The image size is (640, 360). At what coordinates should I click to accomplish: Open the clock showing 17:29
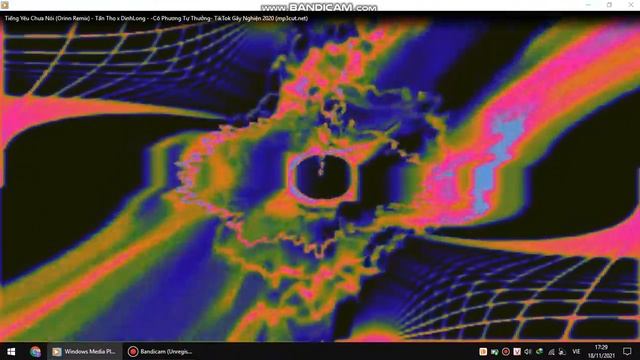[x=601, y=351]
